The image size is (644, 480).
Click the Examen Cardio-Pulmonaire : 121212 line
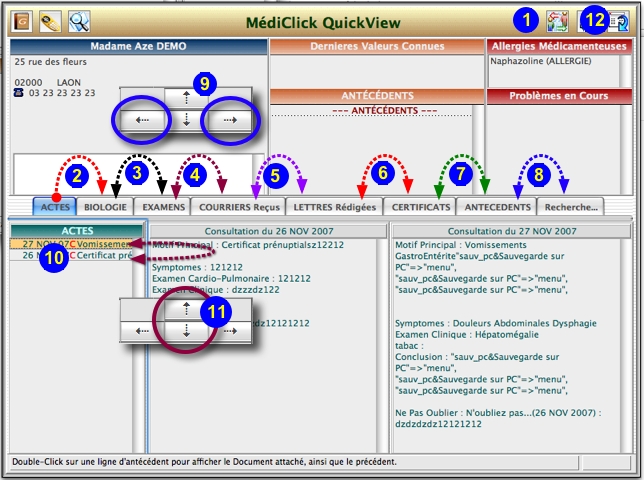pyautogui.click(x=231, y=278)
